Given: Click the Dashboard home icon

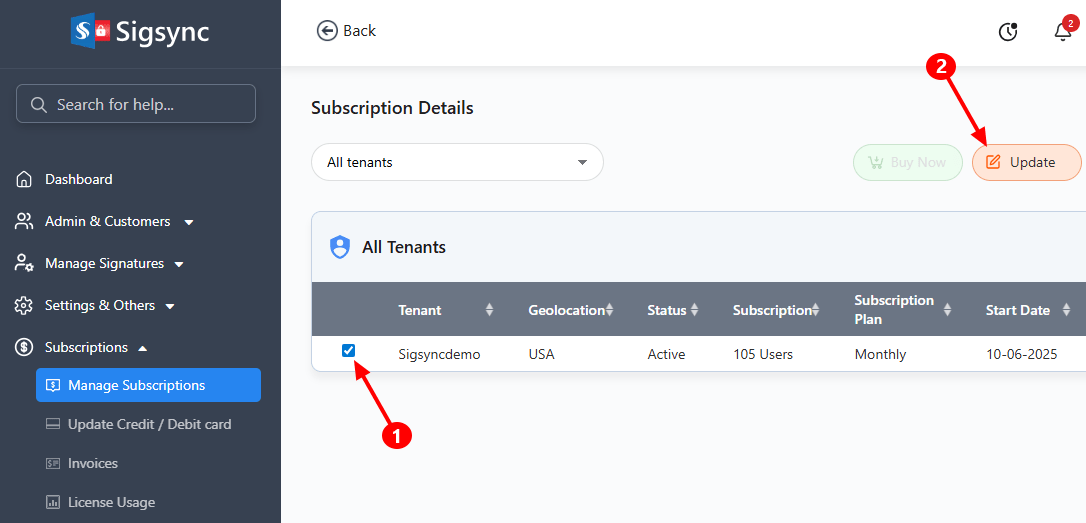Looking at the screenshot, I should click(x=25, y=180).
